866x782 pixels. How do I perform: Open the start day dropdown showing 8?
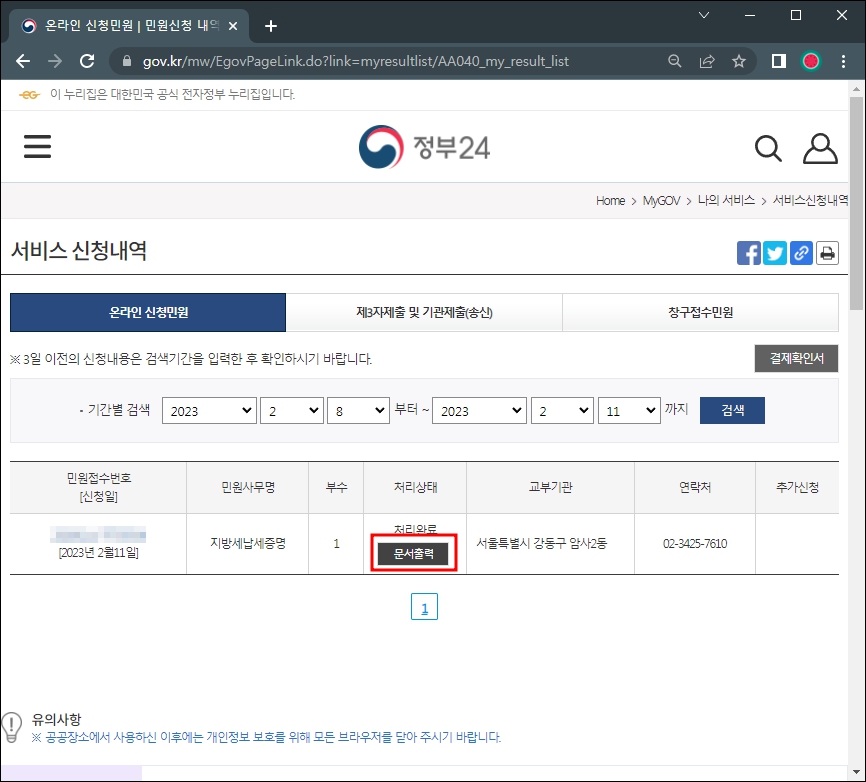[x=358, y=410]
